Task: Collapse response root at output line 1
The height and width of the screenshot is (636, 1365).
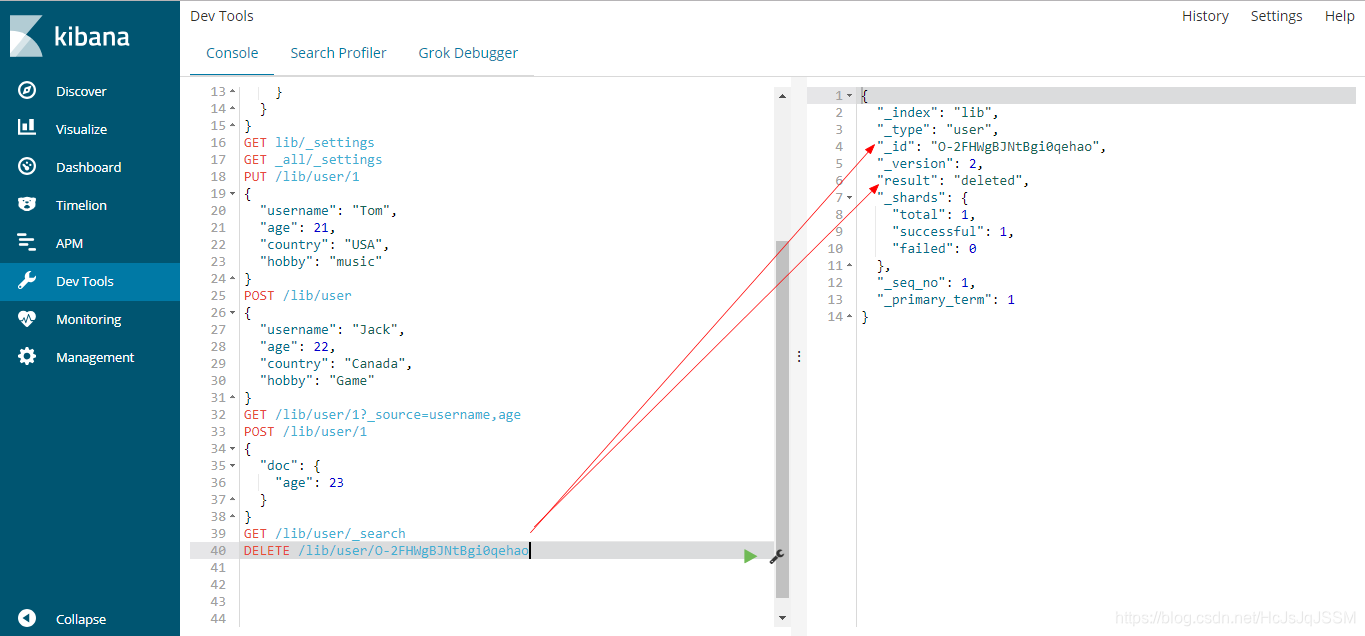Action: (850, 96)
